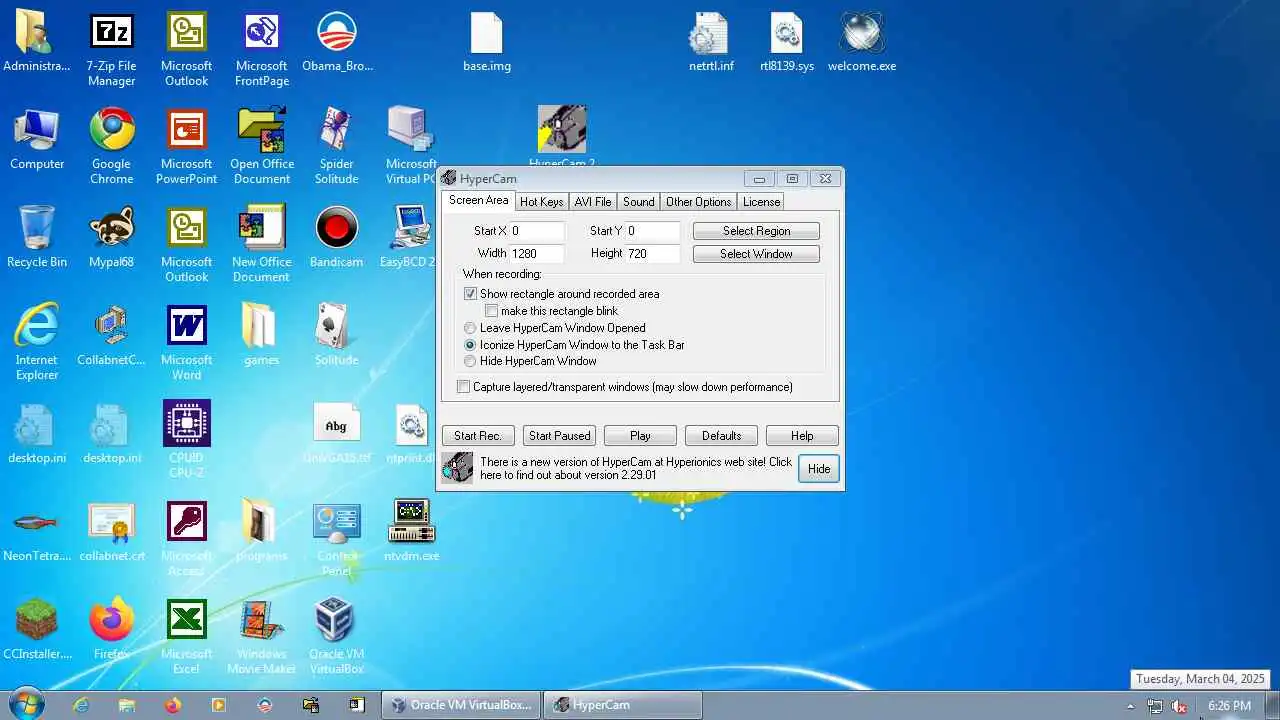Click the Play button in HyperCam

coord(640,436)
